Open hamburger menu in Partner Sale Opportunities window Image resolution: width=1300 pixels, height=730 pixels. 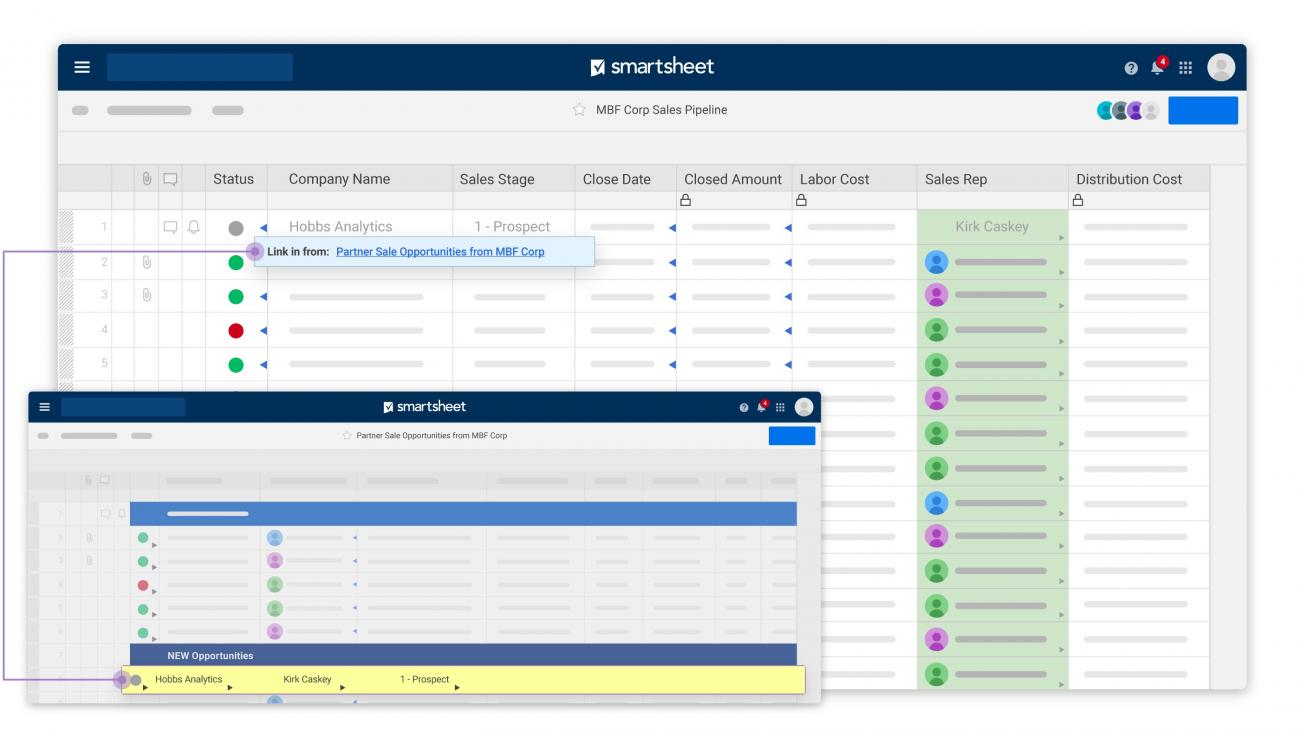(x=44, y=407)
